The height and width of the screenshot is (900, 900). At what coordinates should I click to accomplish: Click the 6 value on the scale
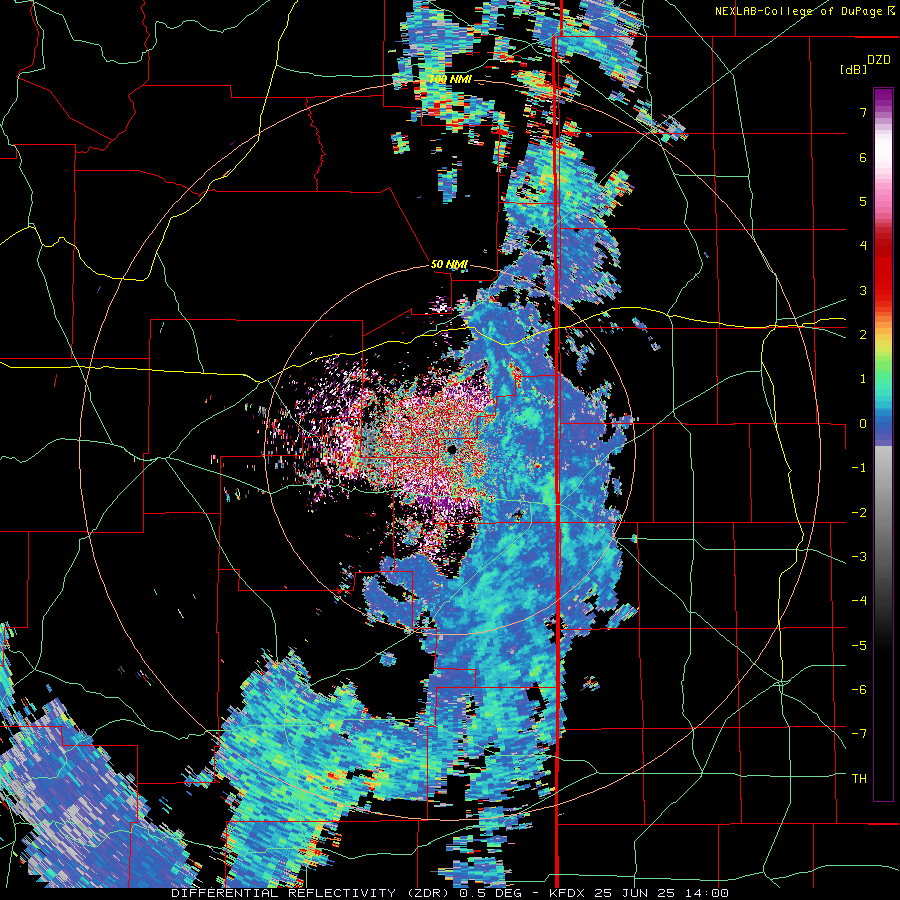tap(863, 157)
